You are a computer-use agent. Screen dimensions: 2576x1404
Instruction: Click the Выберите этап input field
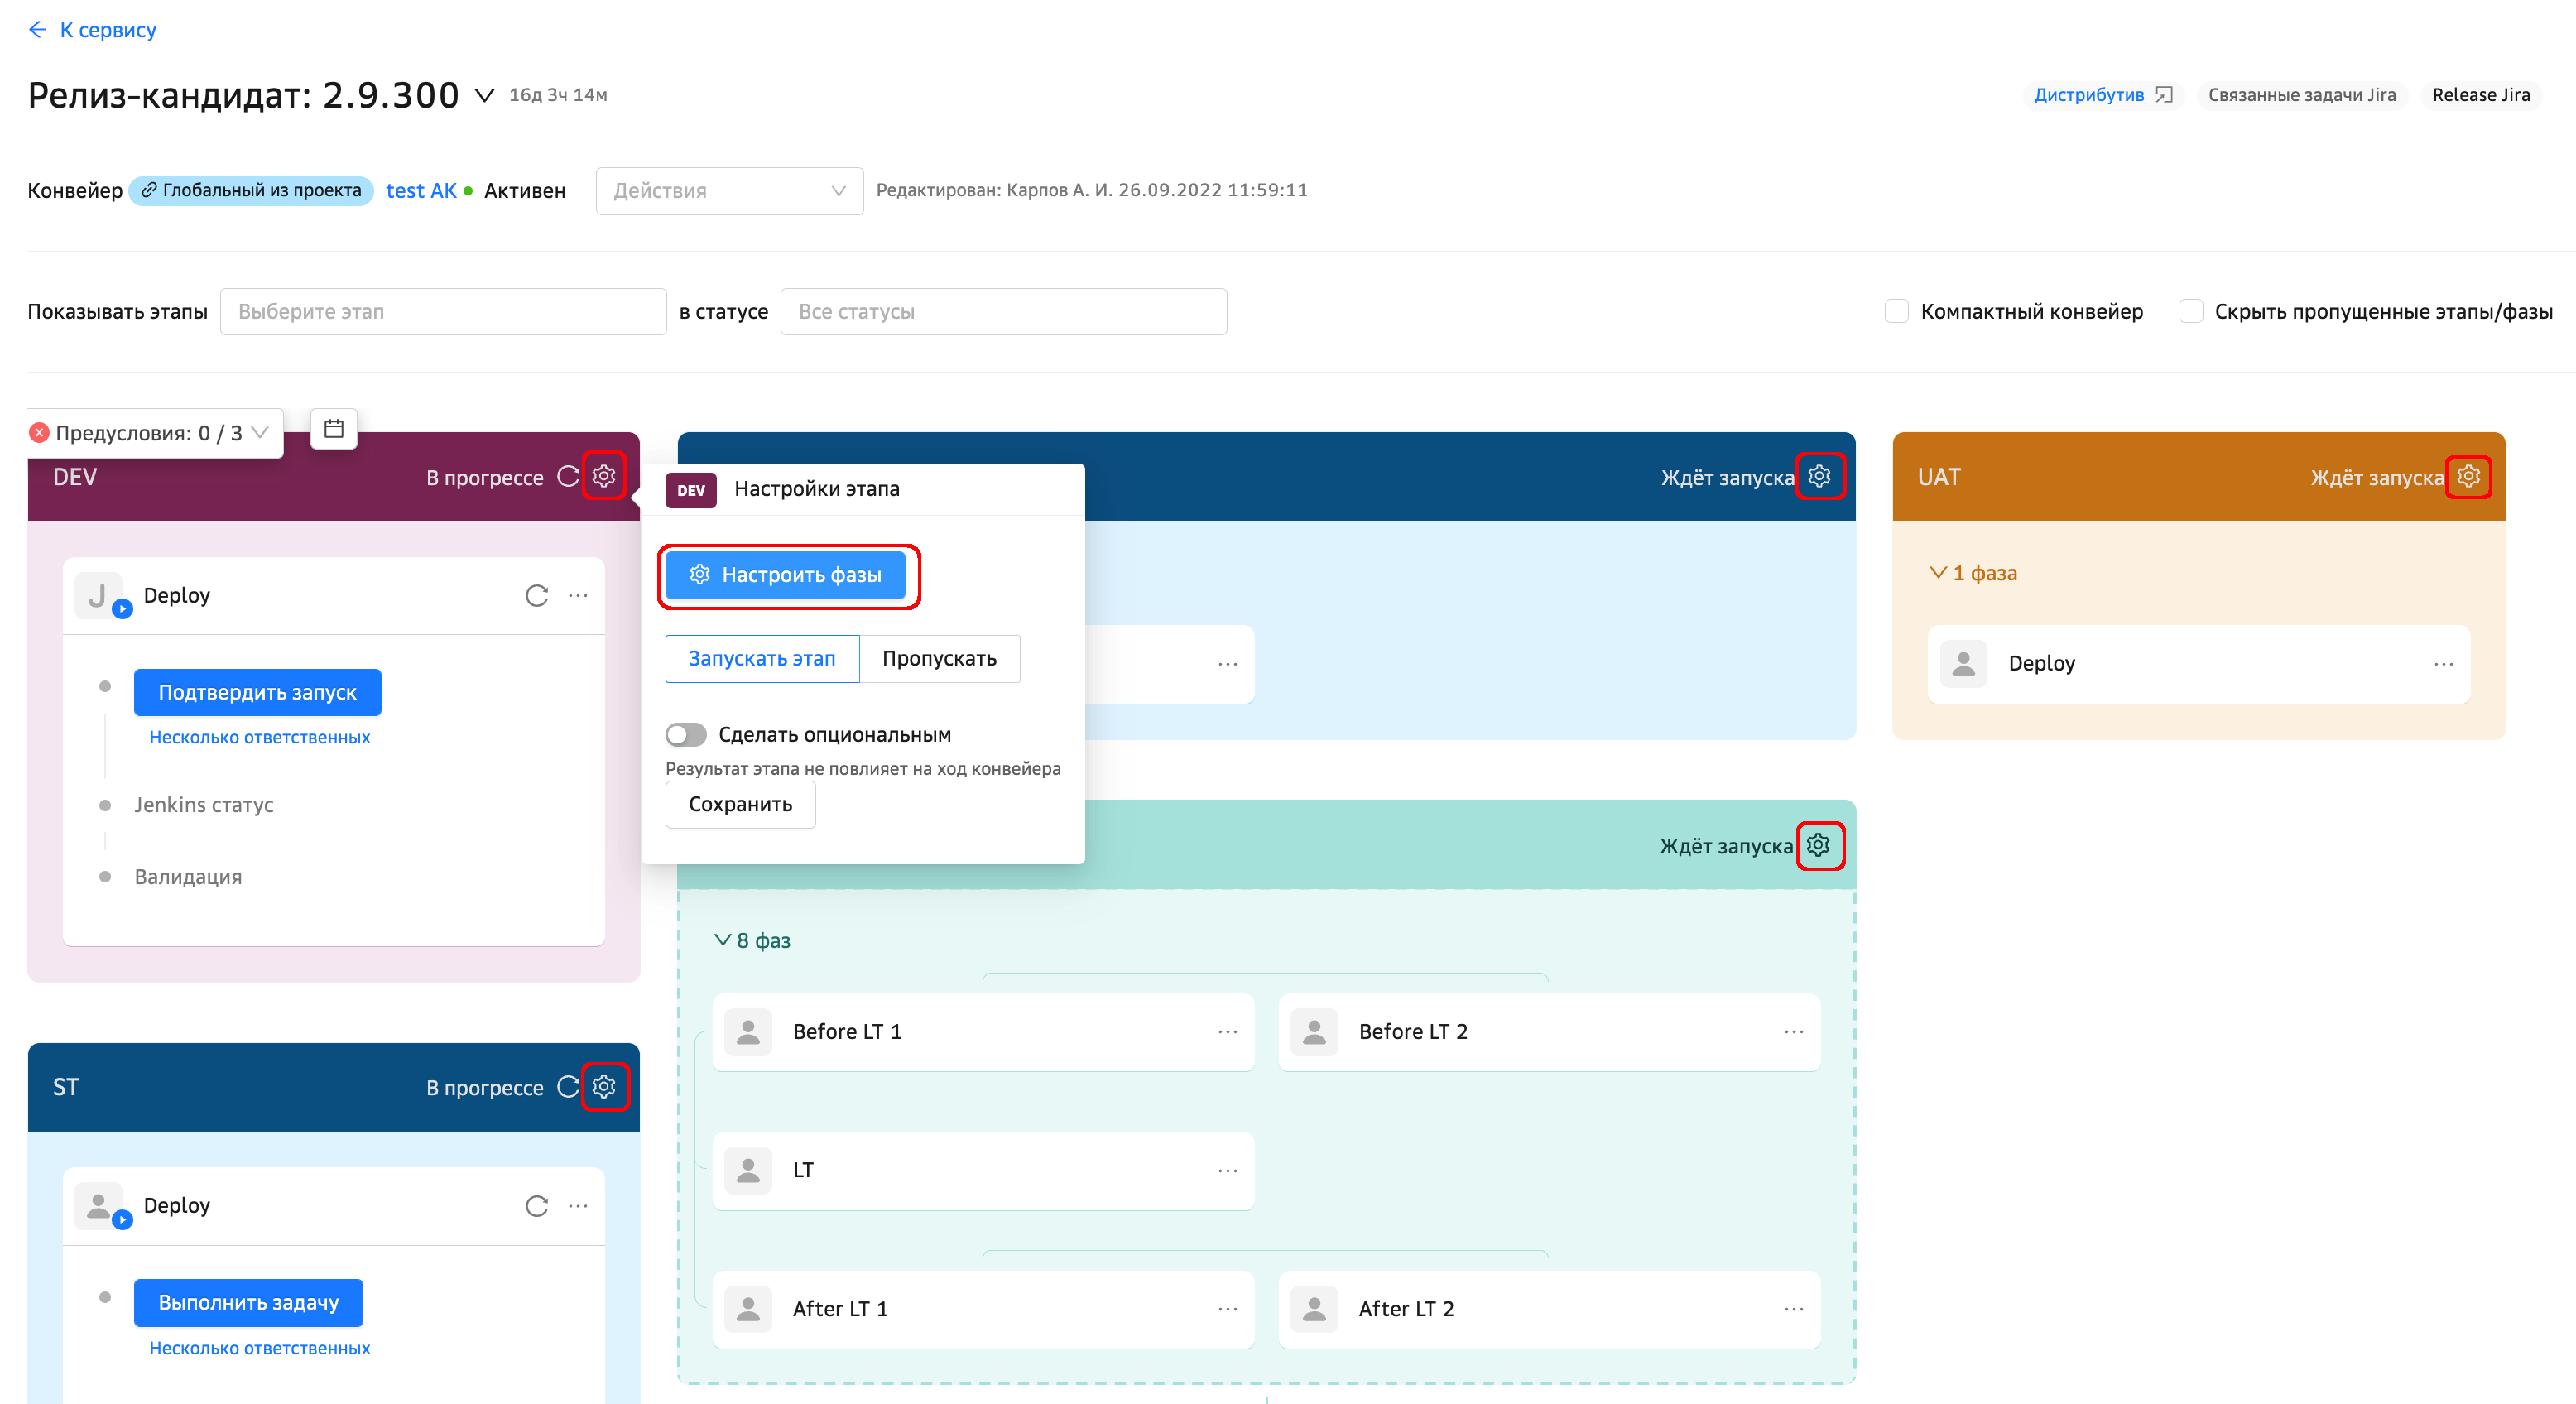[442, 311]
